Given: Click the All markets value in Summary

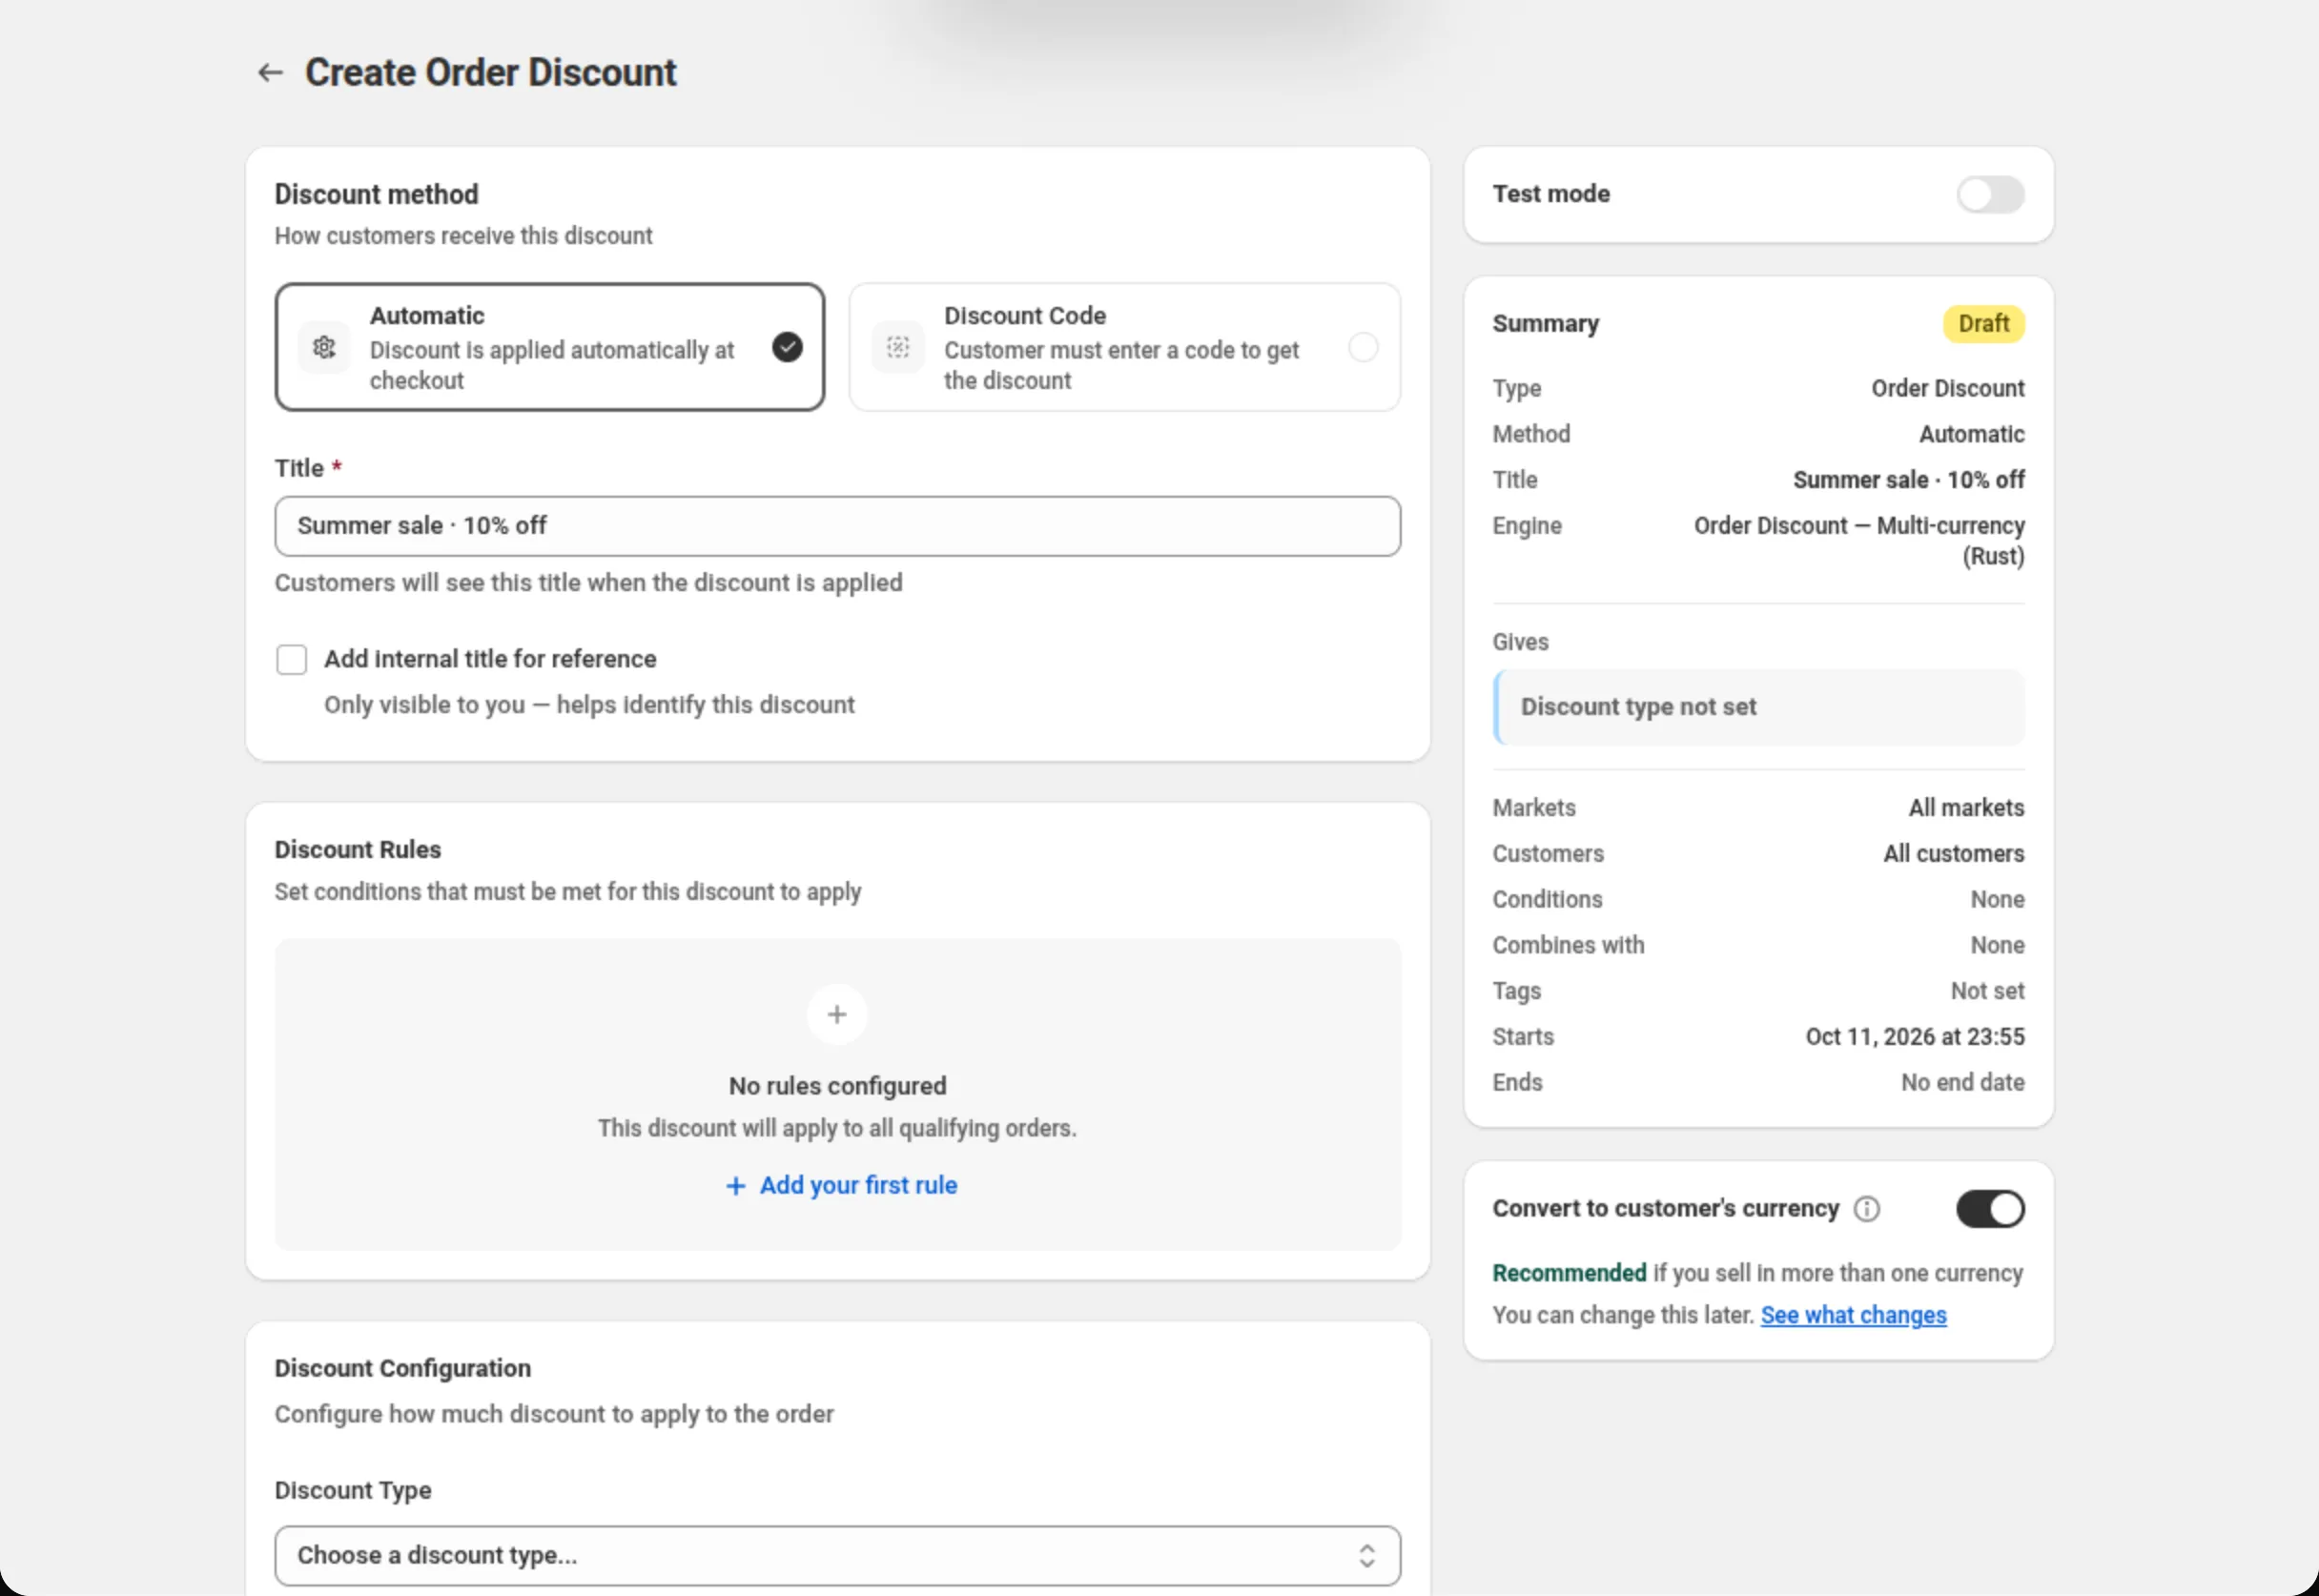Looking at the screenshot, I should pos(1966,808).
